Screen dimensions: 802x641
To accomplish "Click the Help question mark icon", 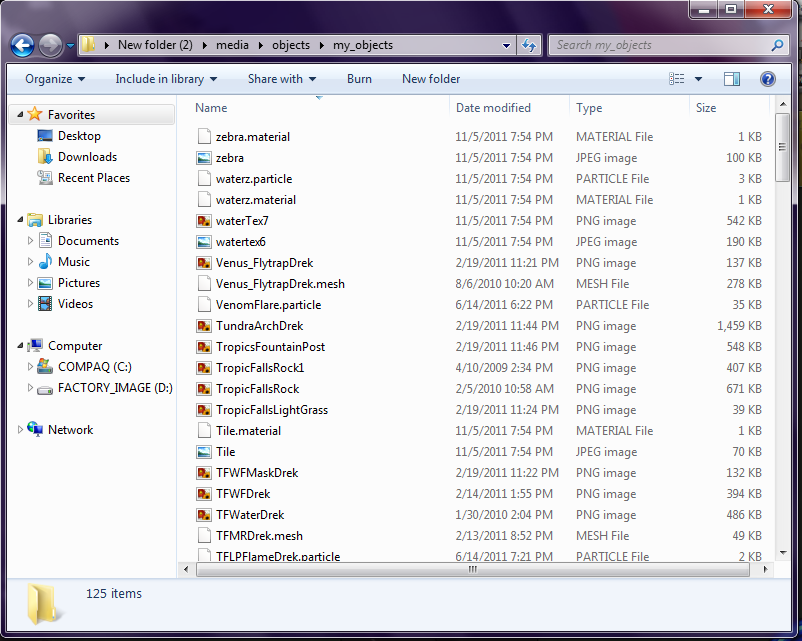I will pos(767,79).
